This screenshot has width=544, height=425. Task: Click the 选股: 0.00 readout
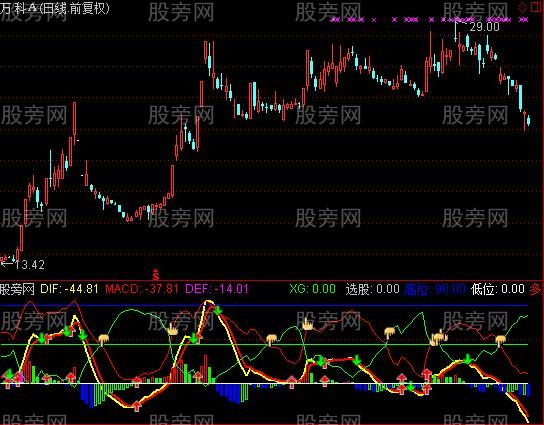pyautogui.click(x=372, y=289)
